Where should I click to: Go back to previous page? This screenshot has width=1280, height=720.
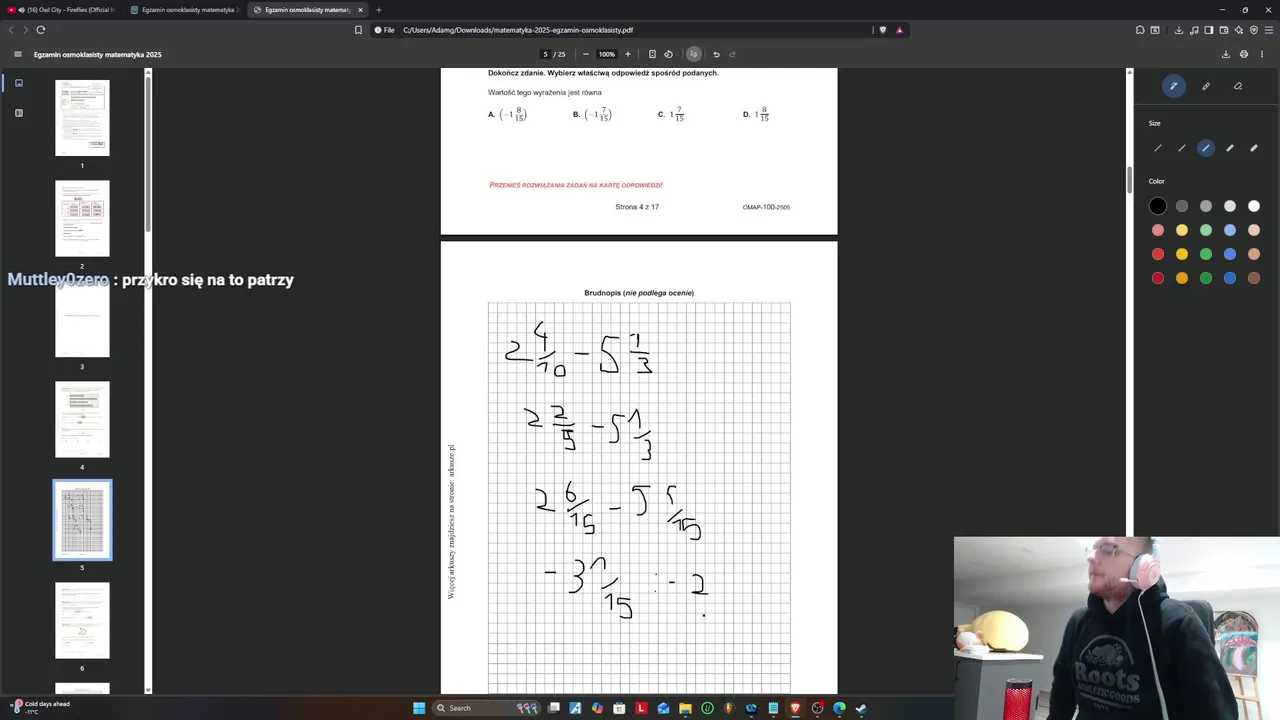(12, 30)
